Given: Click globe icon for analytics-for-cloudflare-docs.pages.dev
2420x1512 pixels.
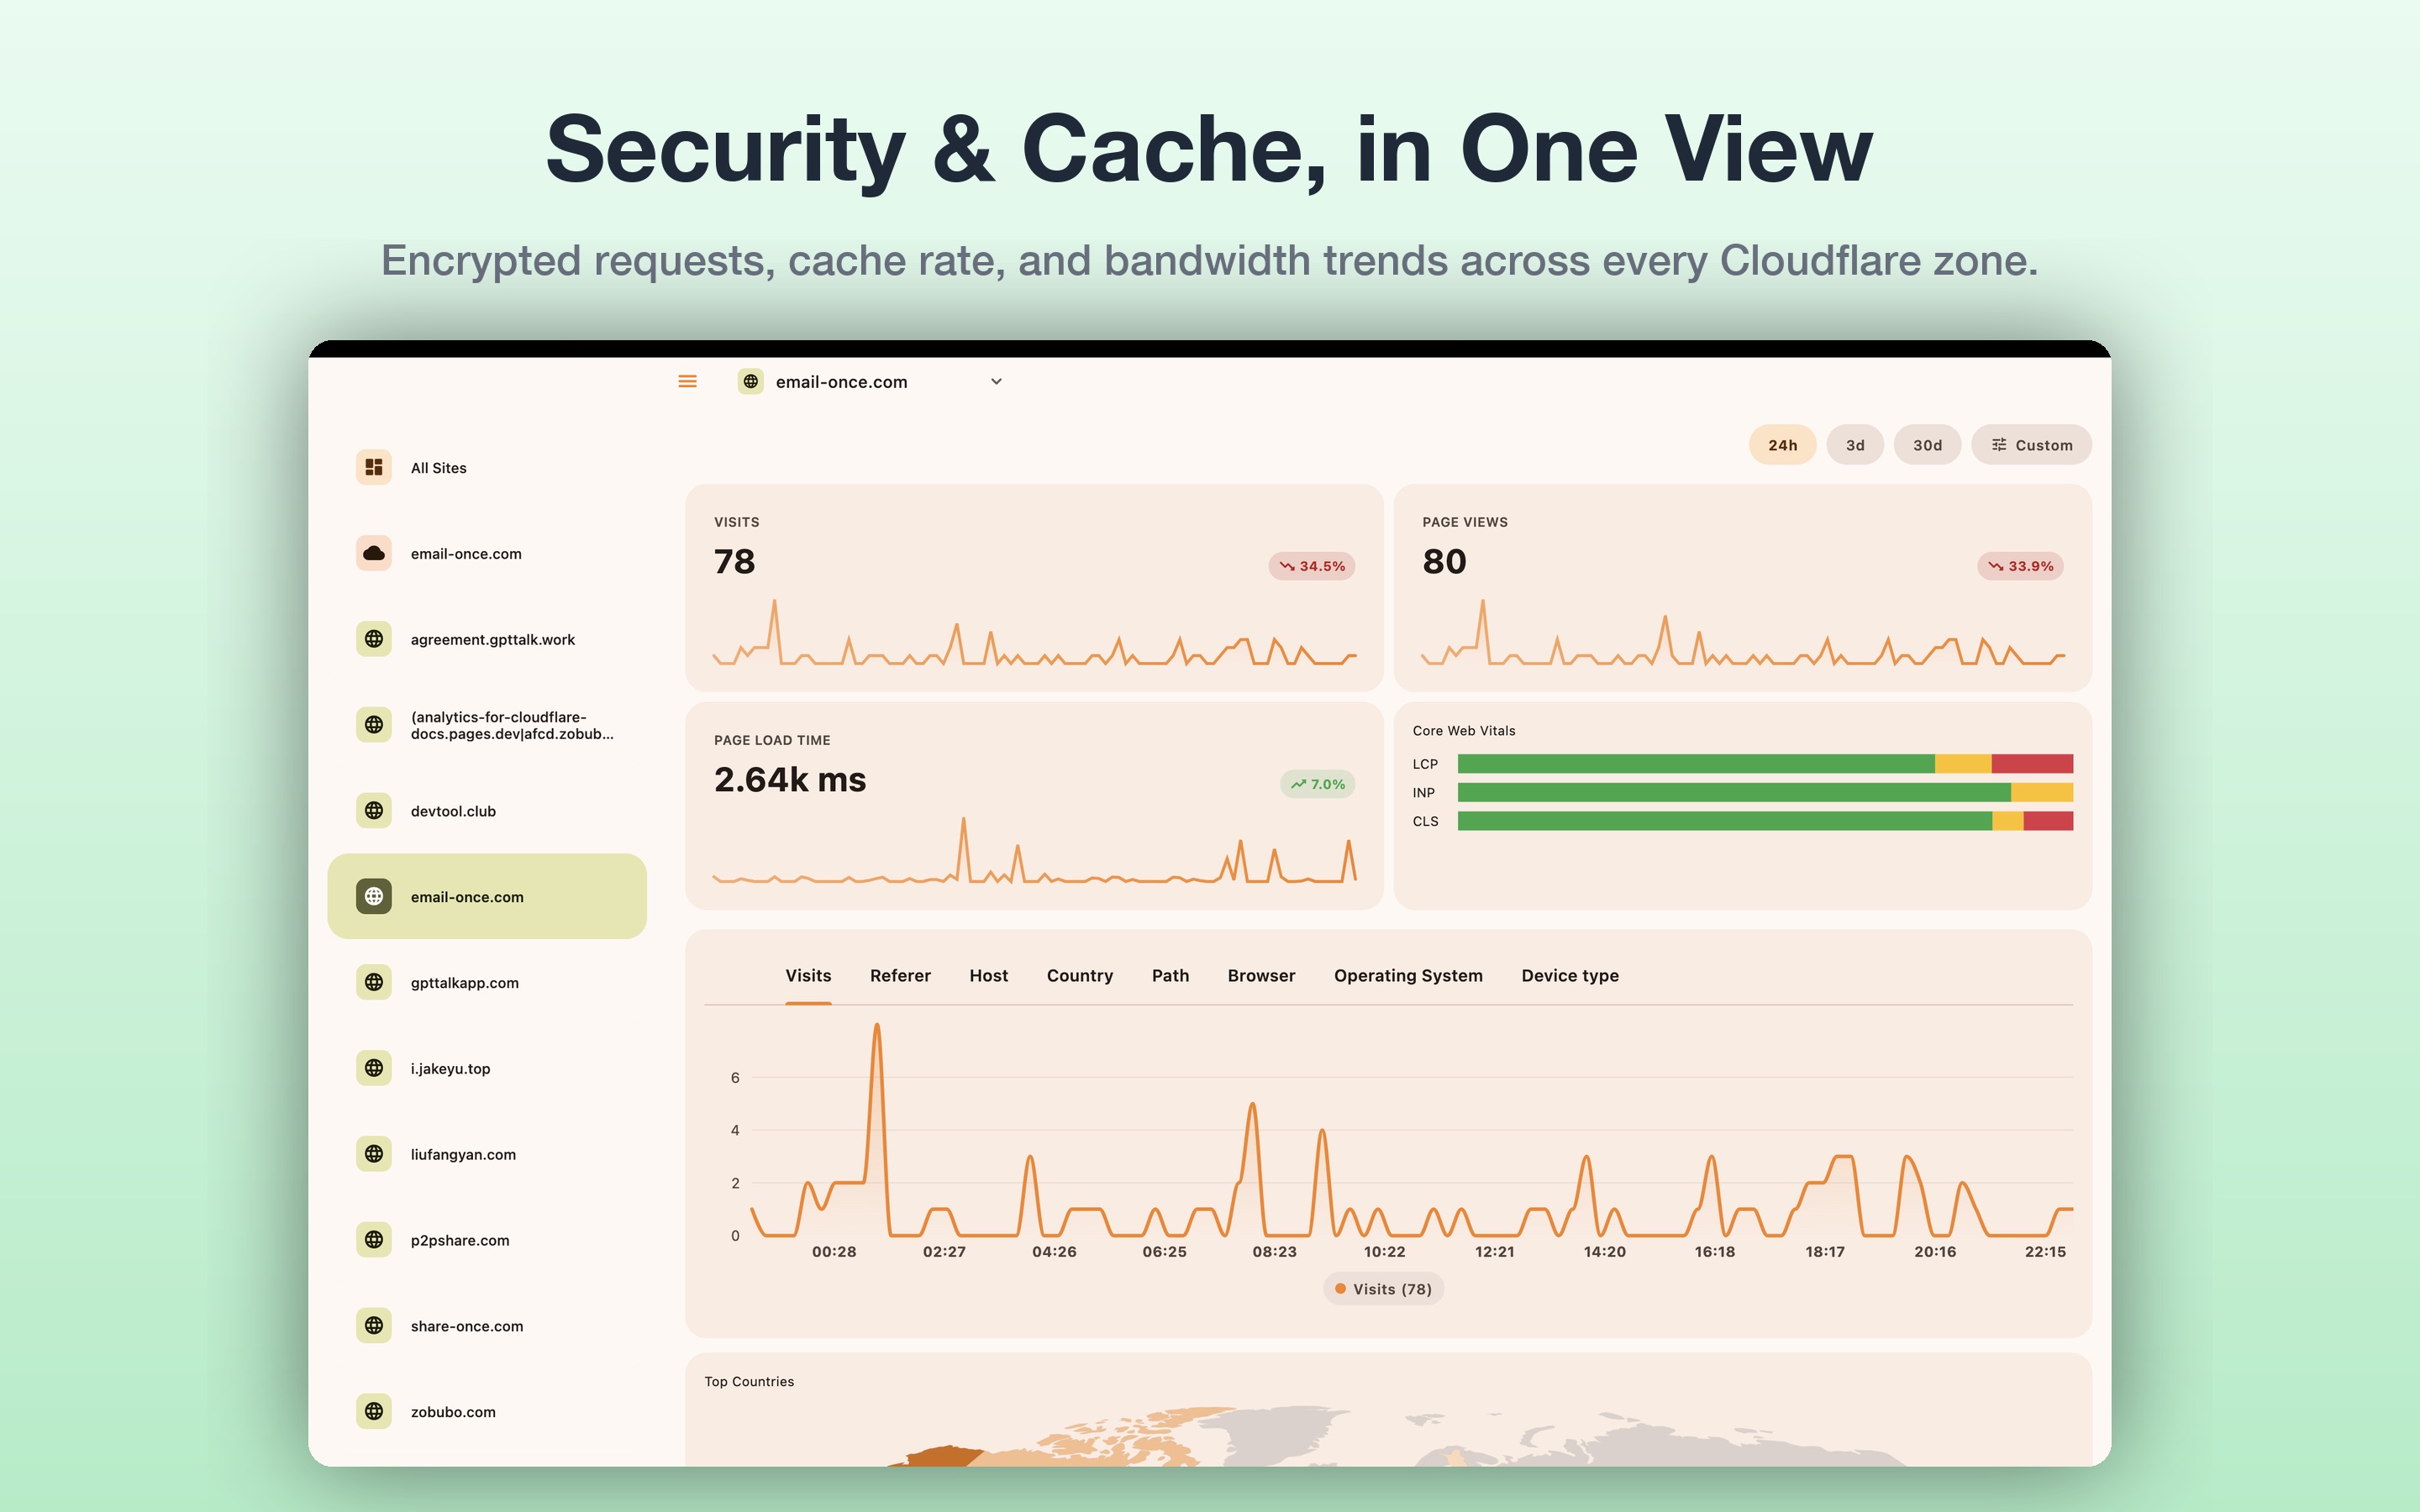Looking at the screenshot, I should pyautogui.click(x=374, y=725).
